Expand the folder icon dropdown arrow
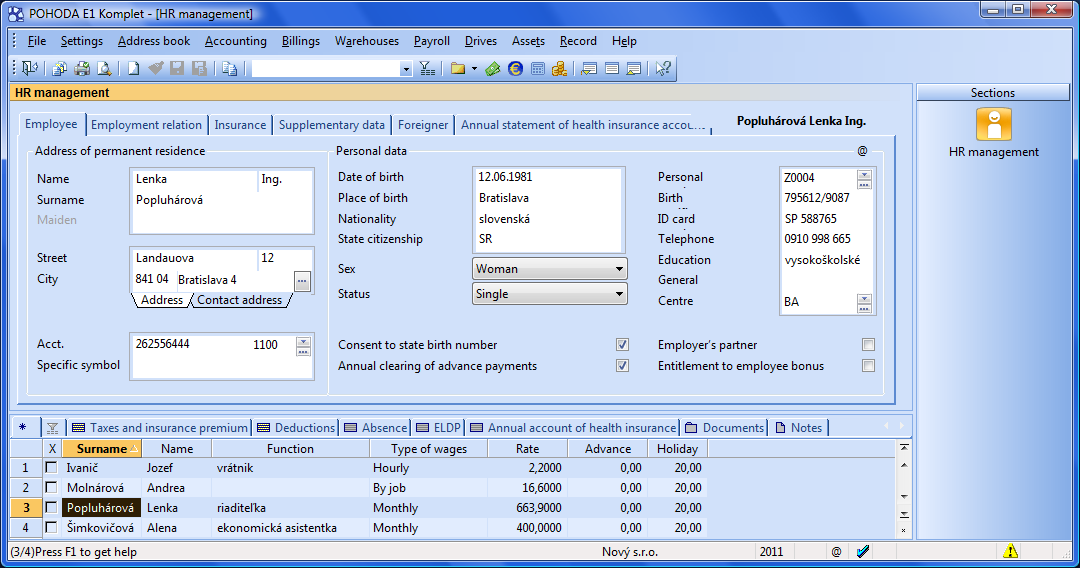The height and width of the screenshot is (568, 1080). (475, 68)
